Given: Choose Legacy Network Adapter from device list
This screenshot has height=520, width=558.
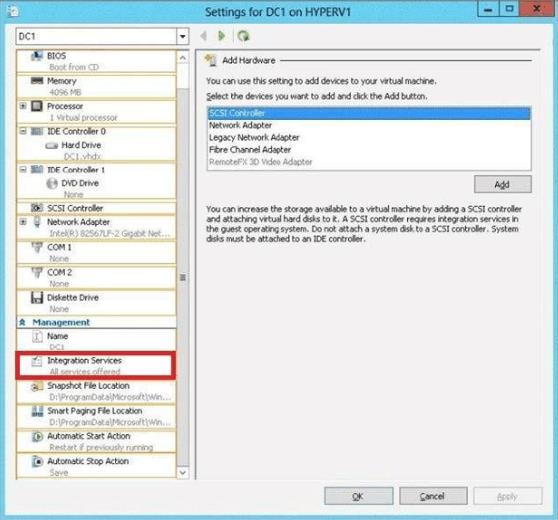Looking at the screenshot, I should point(254,137).
